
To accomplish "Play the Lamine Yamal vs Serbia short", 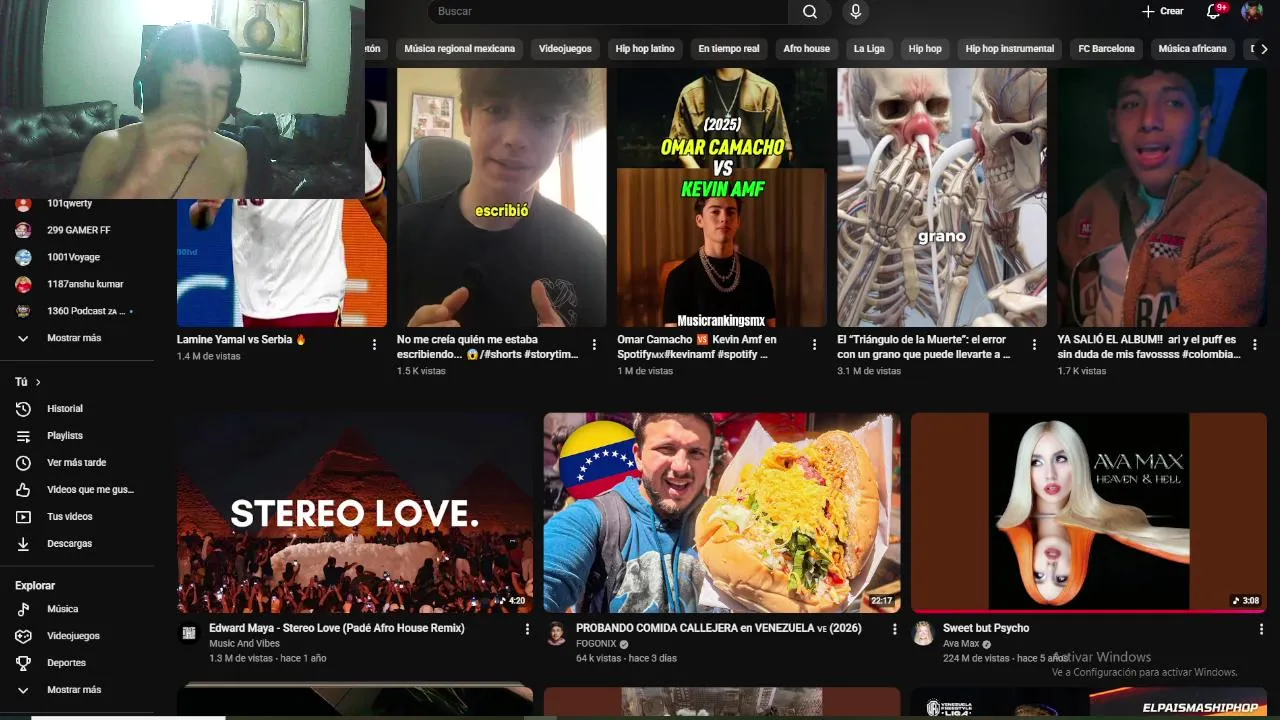I will [x=282, y=262].
